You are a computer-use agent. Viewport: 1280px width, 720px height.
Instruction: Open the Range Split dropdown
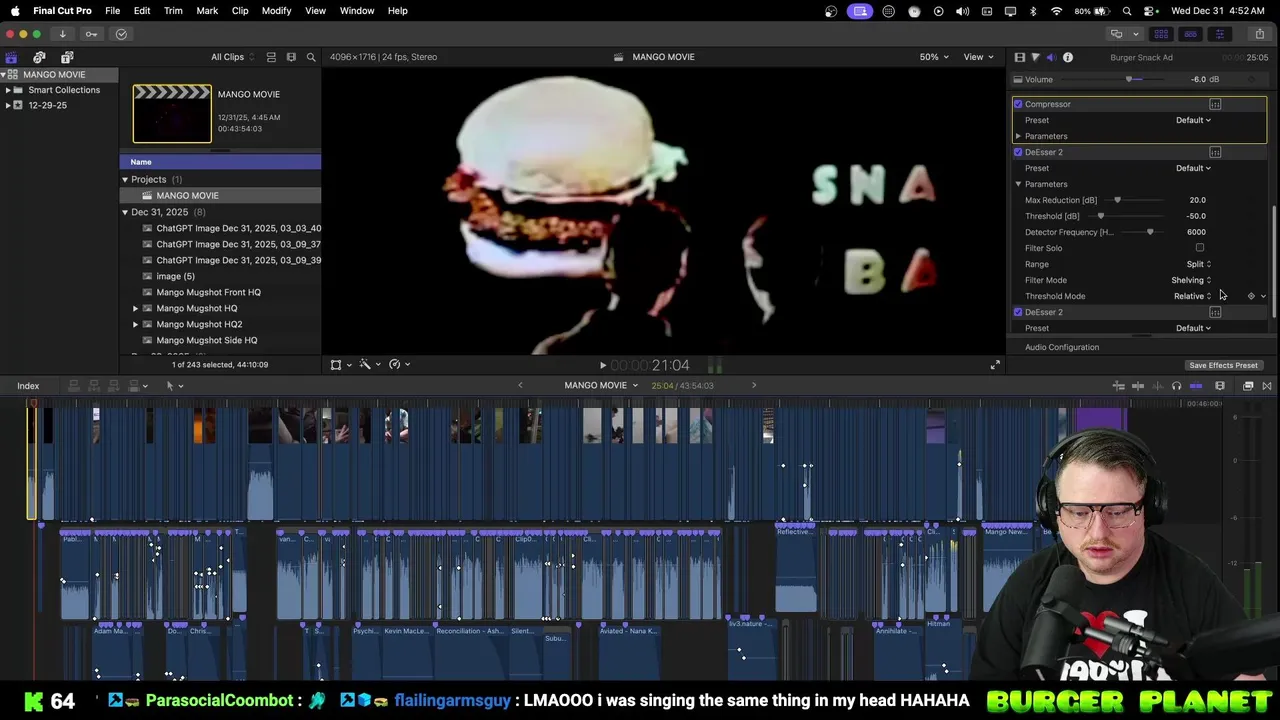pyautogui.click(x=1198, y=264)
